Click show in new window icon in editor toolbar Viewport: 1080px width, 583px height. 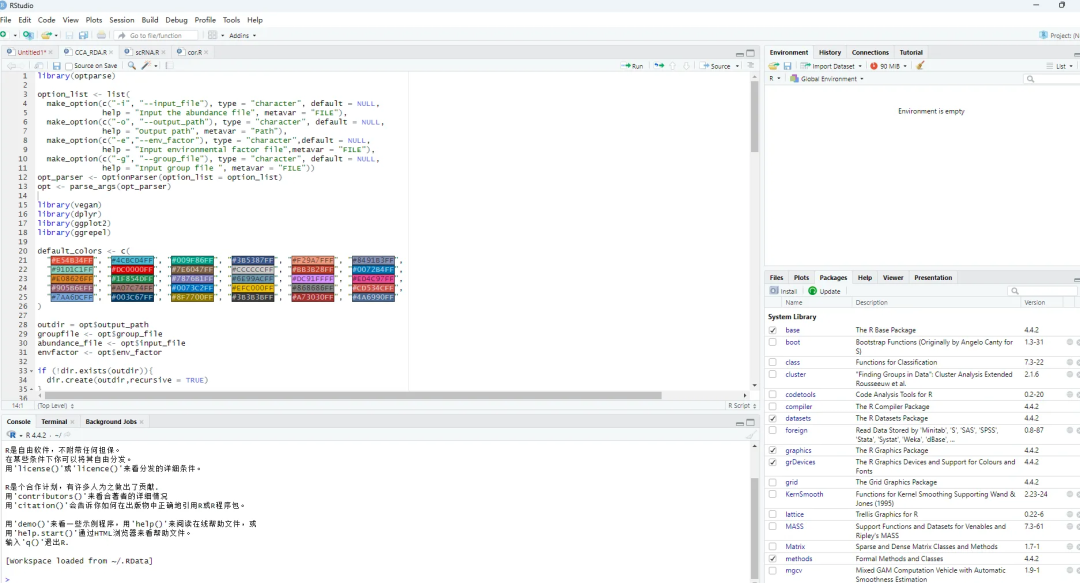pos(39,65)
